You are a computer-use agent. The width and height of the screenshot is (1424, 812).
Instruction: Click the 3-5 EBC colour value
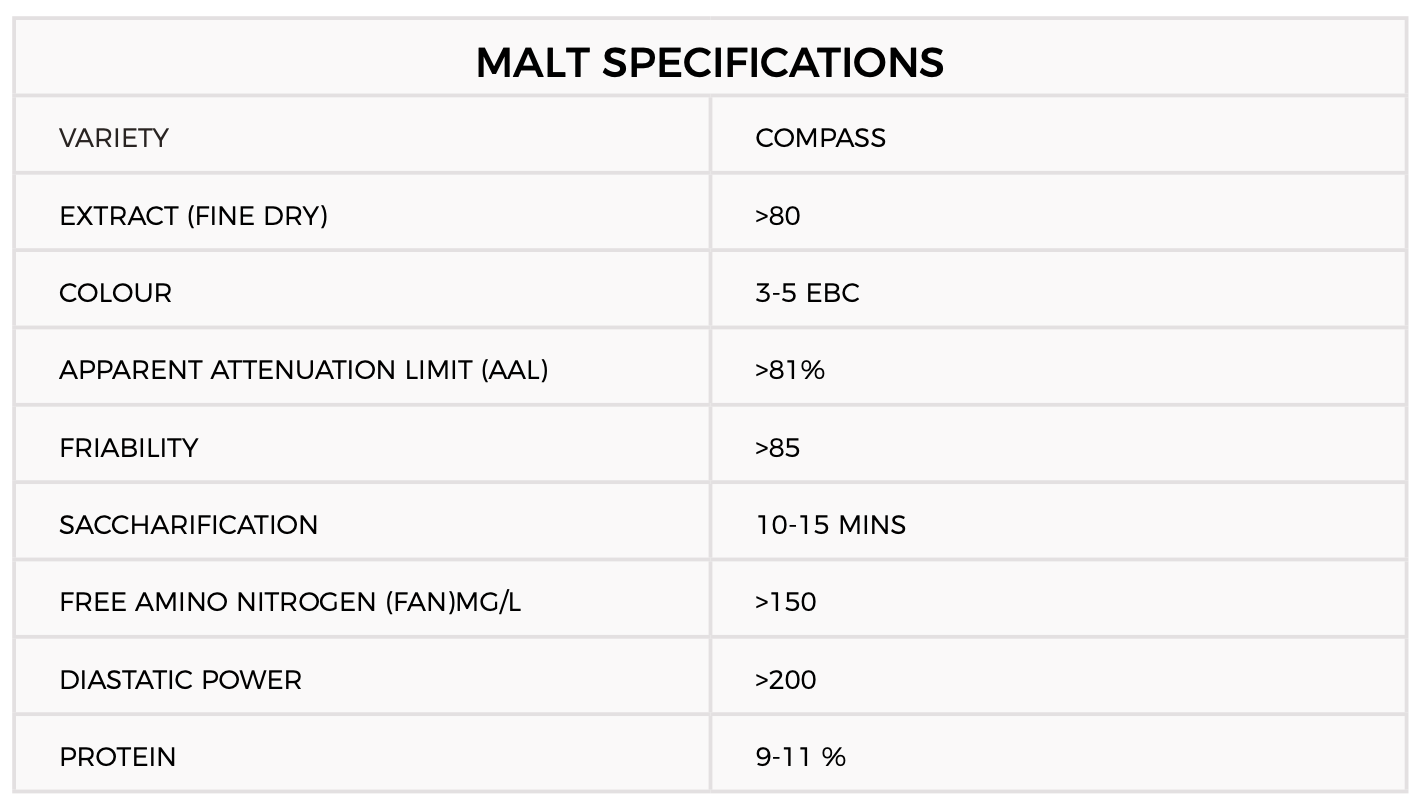click(808, 293)
